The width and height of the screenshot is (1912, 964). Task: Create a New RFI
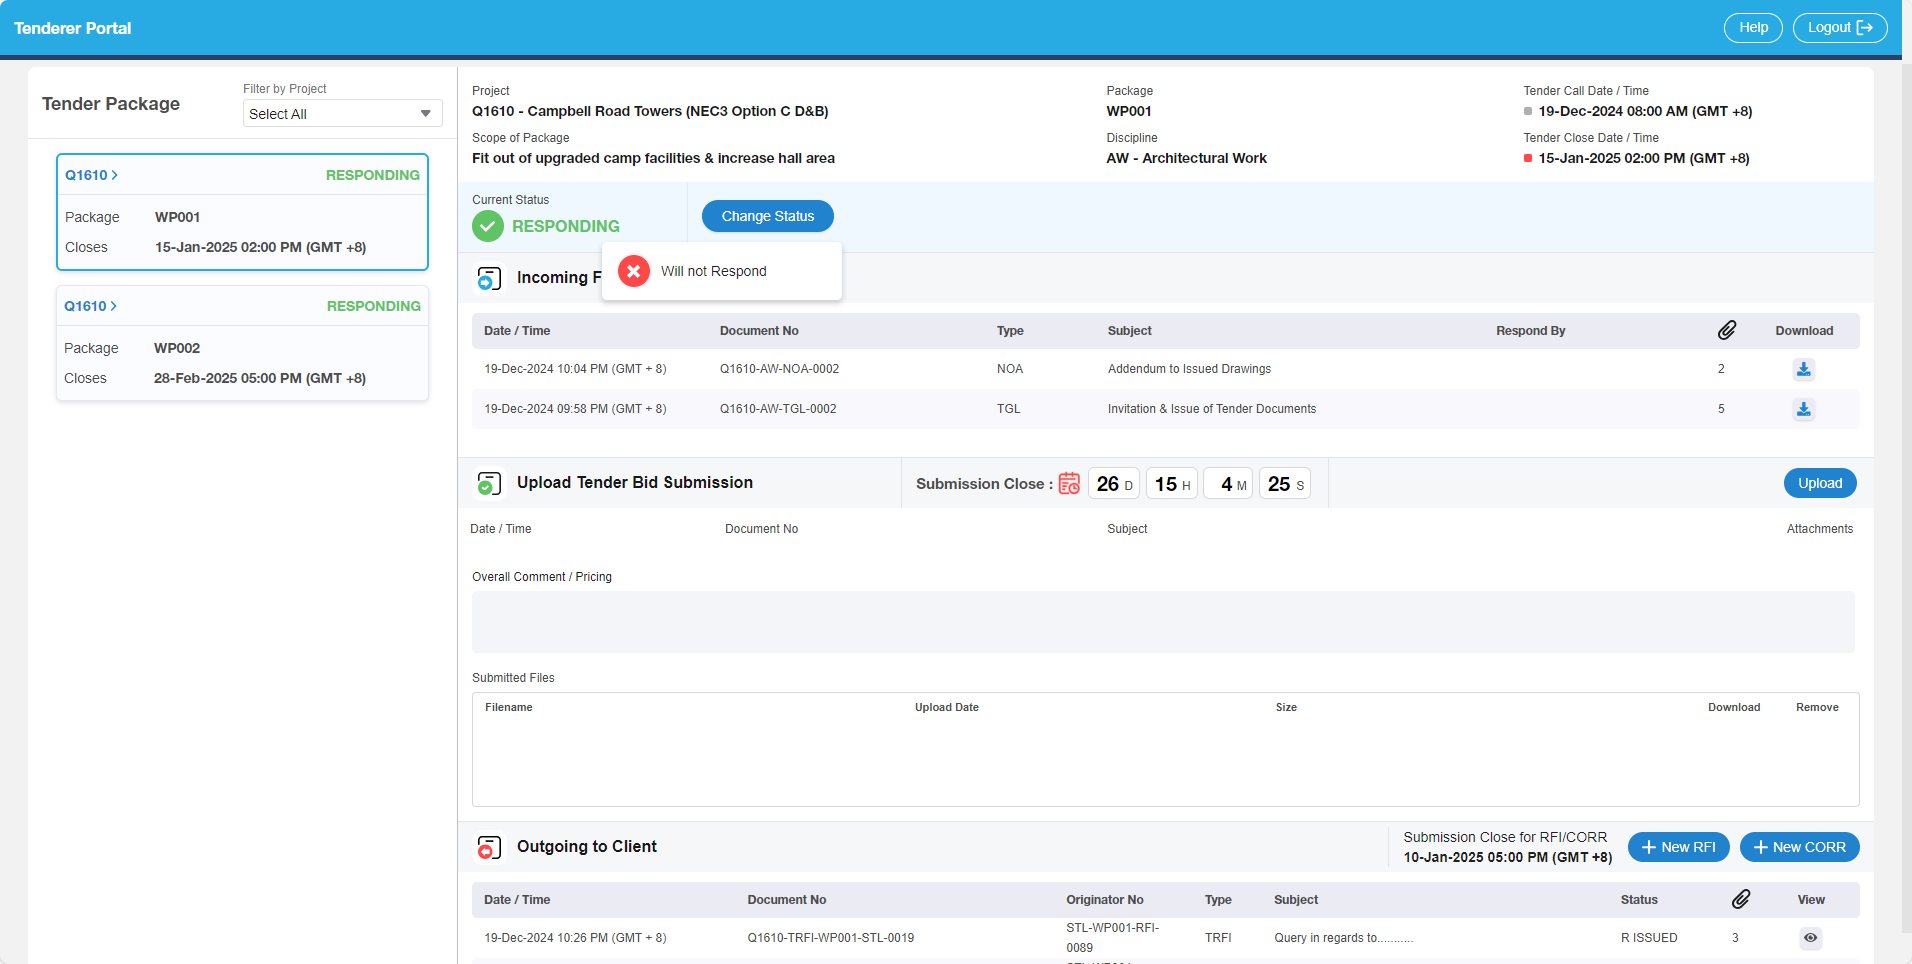[x=1679, y=847]
